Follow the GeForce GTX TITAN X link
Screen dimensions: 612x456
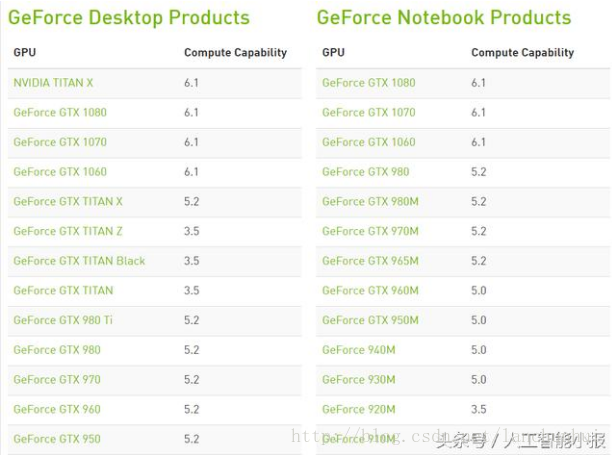pos(68,201)
